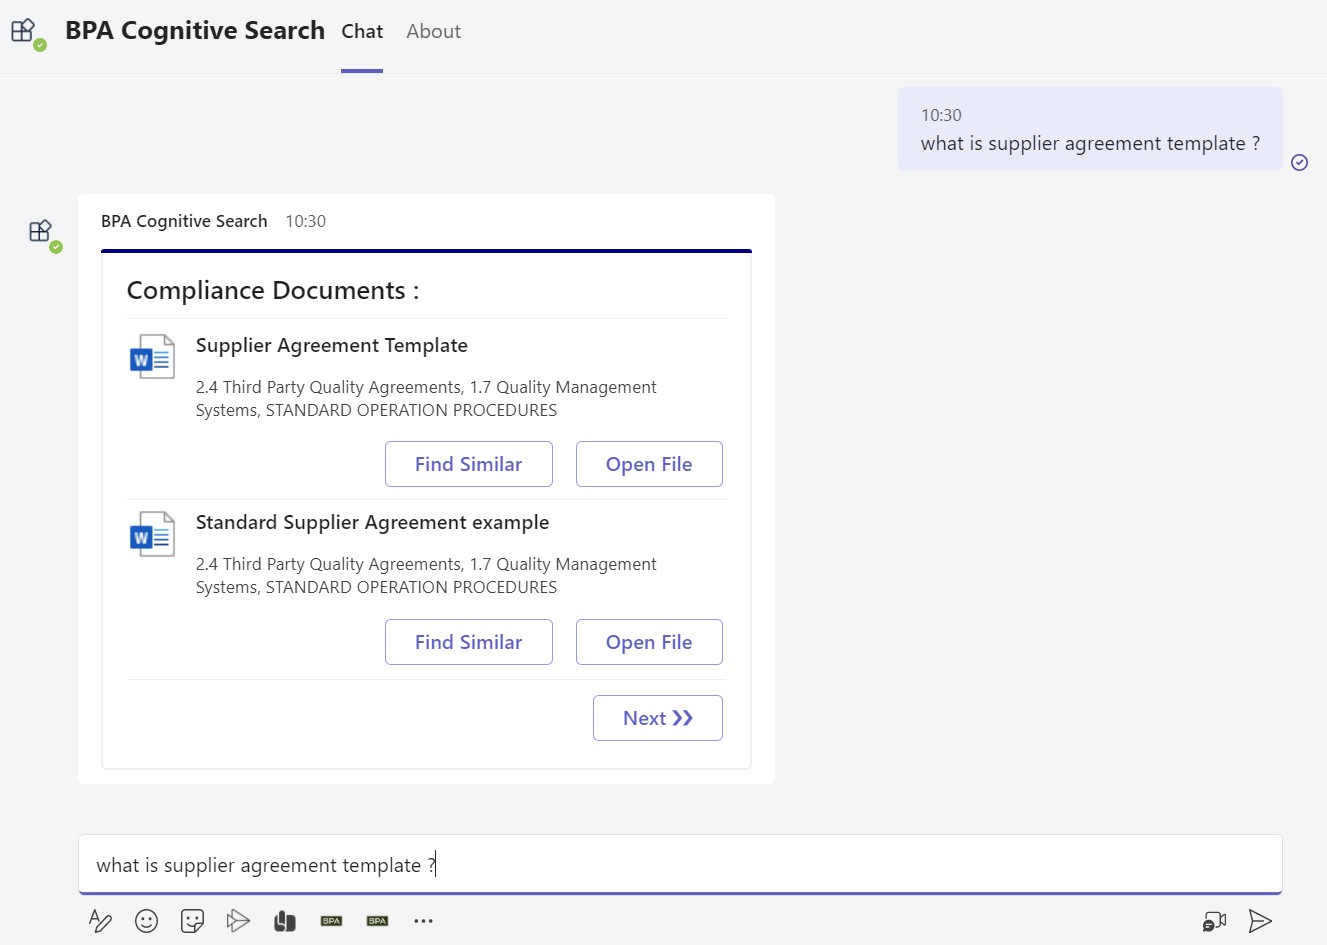Open the Format text options icon
This screenshot has width=1327, height=945.
[x=100, y=921]
